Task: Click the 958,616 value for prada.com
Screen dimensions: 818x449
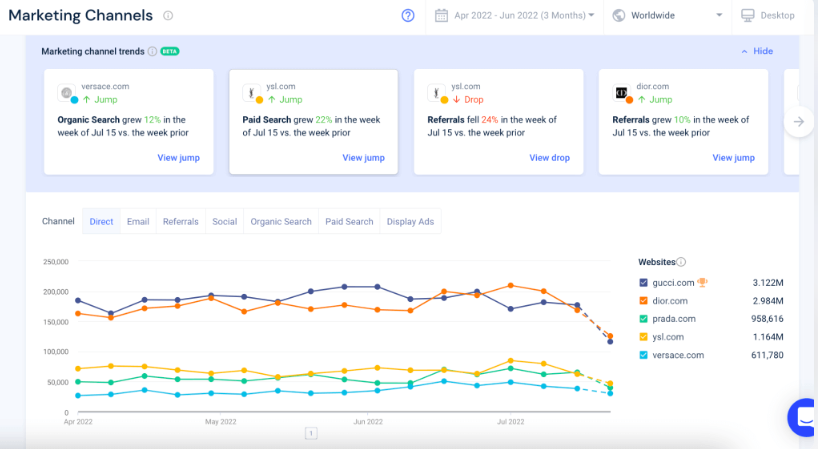Action: 767,319
